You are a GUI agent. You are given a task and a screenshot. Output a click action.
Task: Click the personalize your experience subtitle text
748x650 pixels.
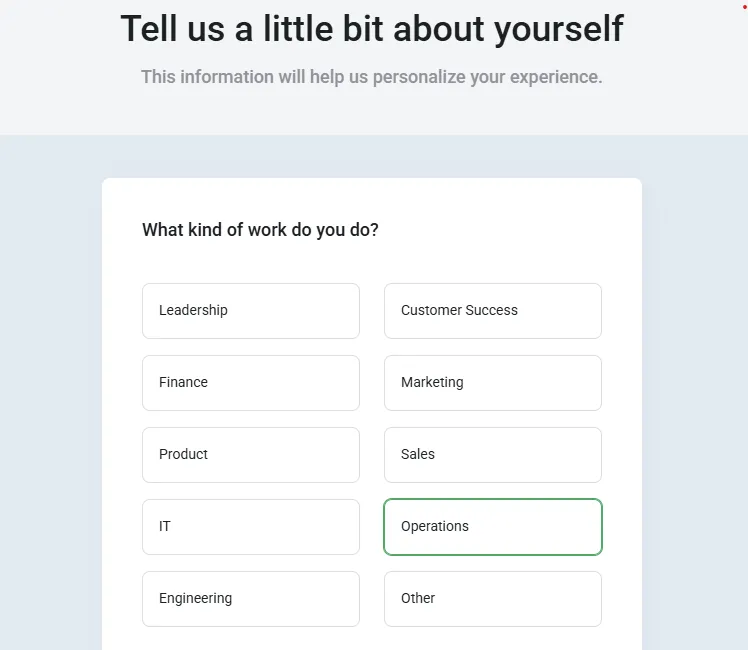point(372,77)
